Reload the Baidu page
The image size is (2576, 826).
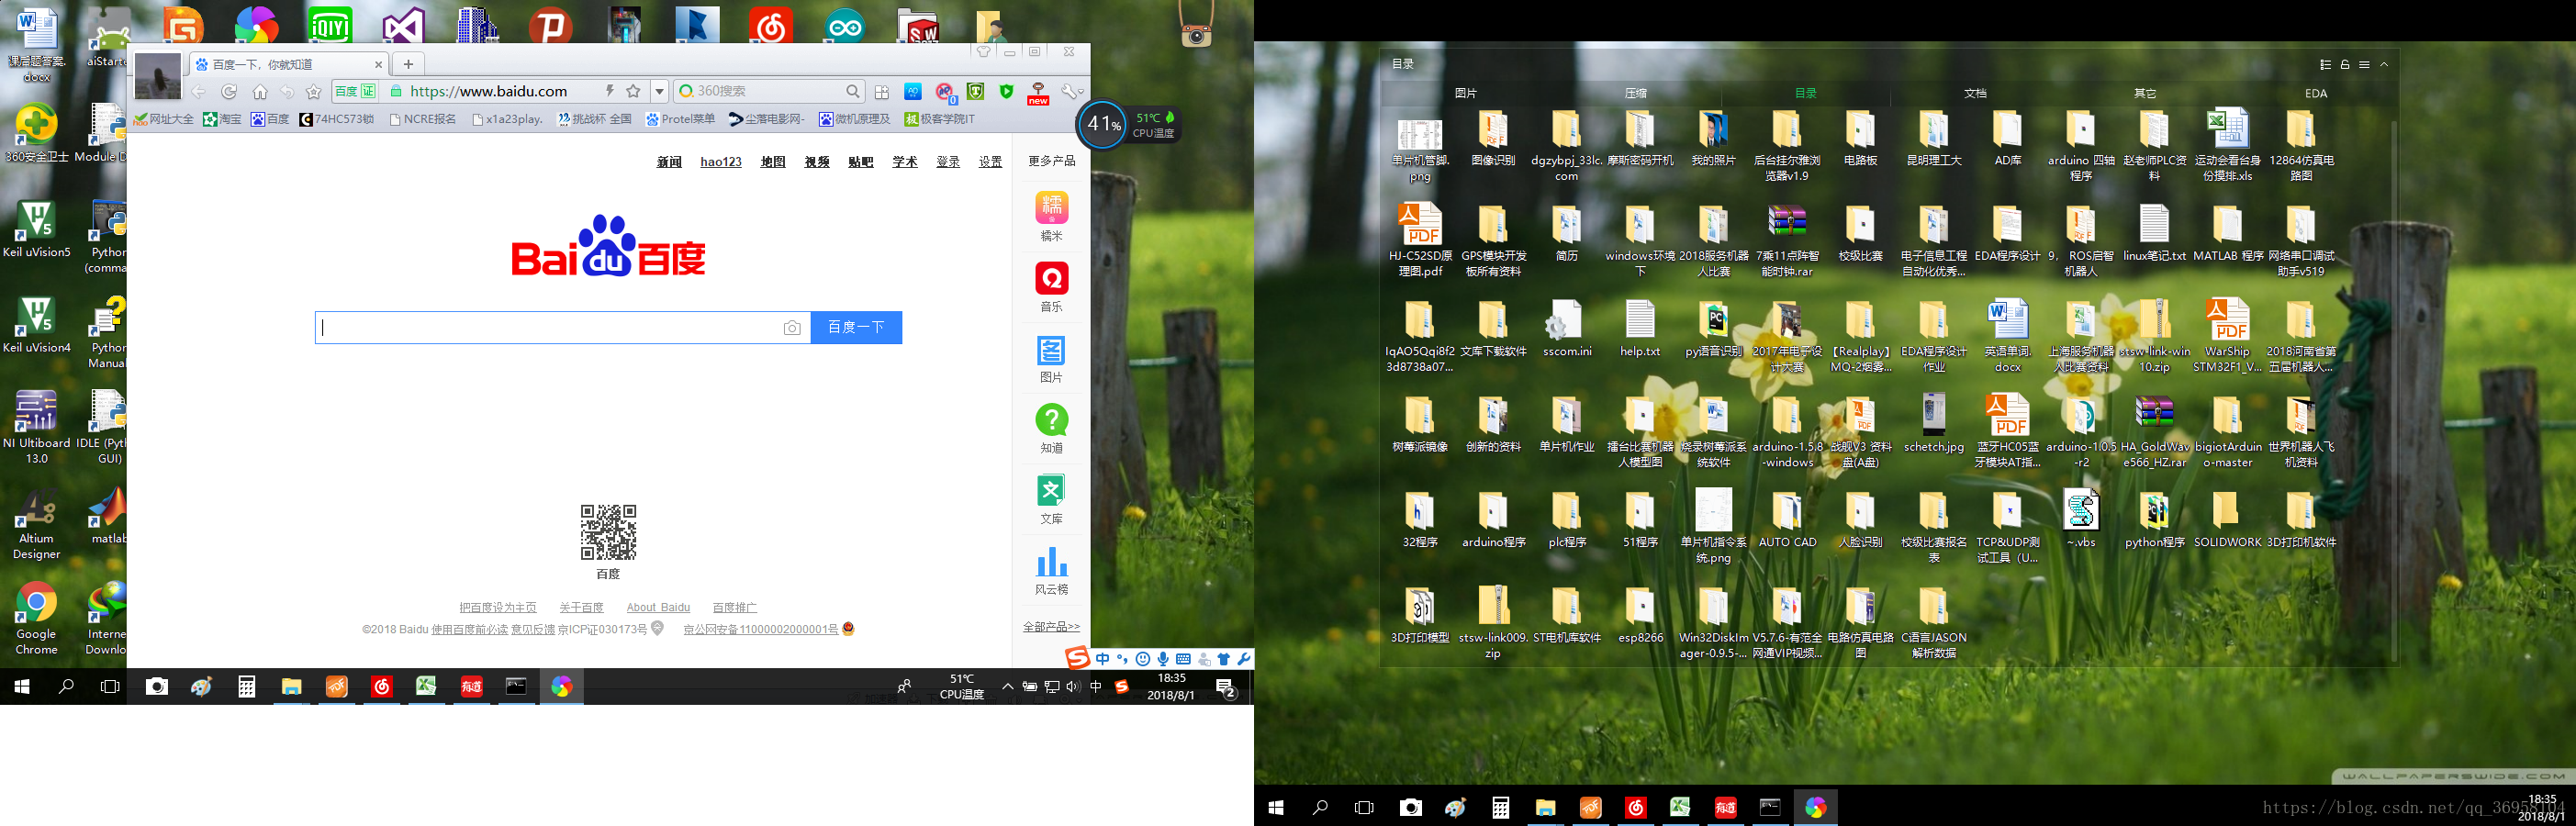click(x=229, y=92)
